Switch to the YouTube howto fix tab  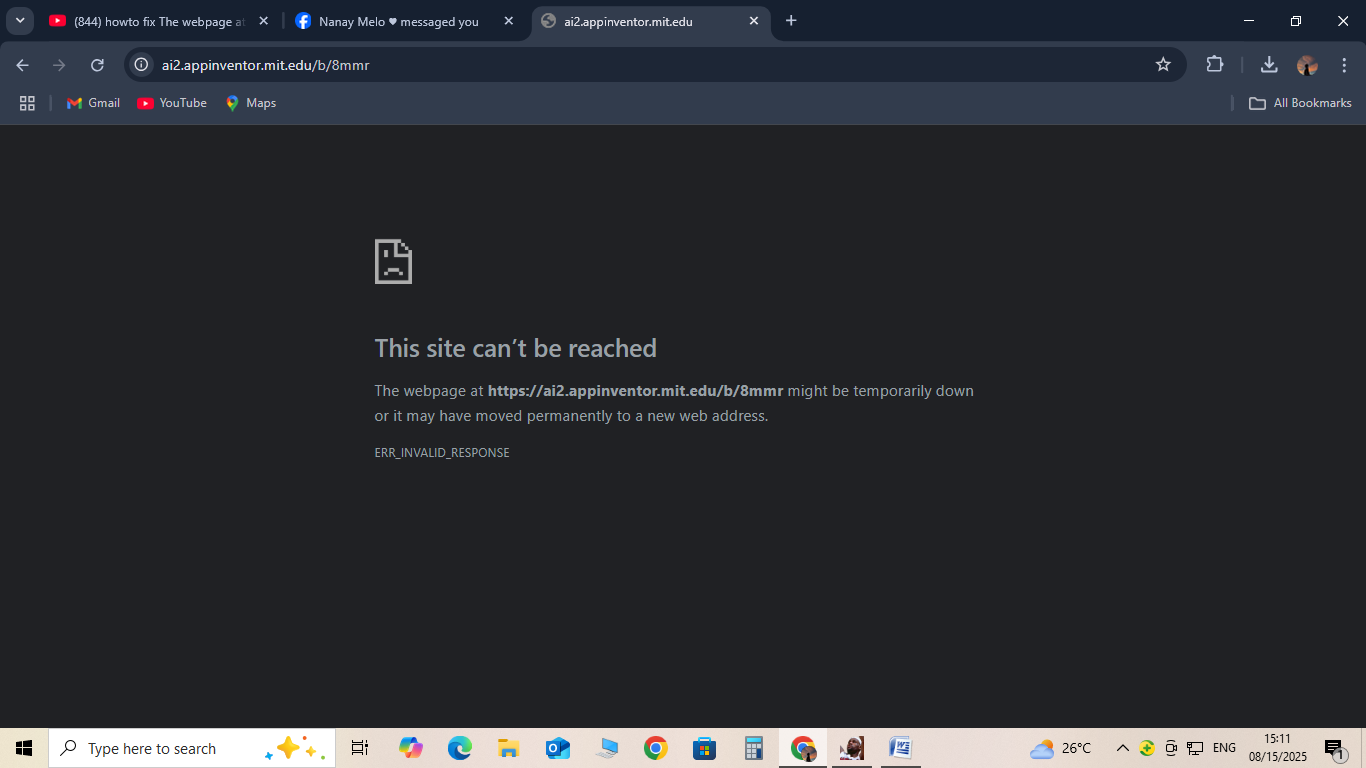click(x=150, y=21)
